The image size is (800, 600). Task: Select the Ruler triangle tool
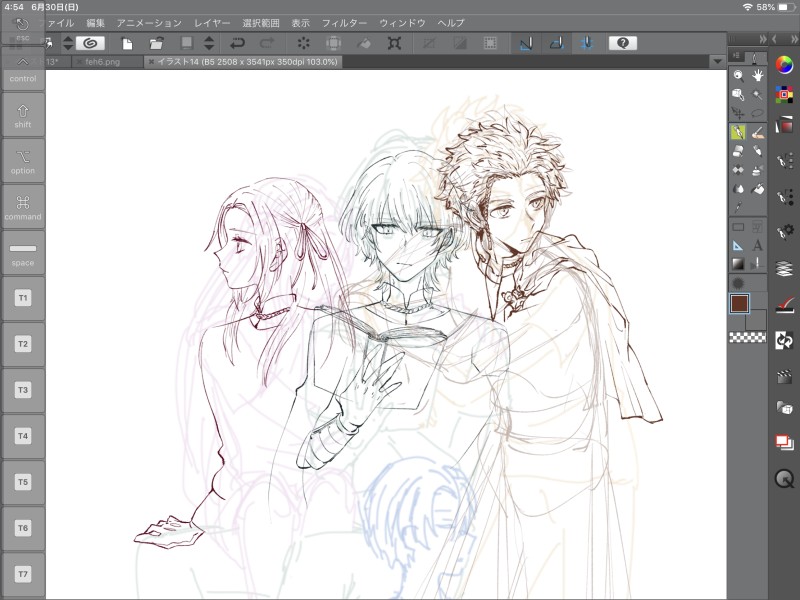pyautogui.click(x=738, y=245)
